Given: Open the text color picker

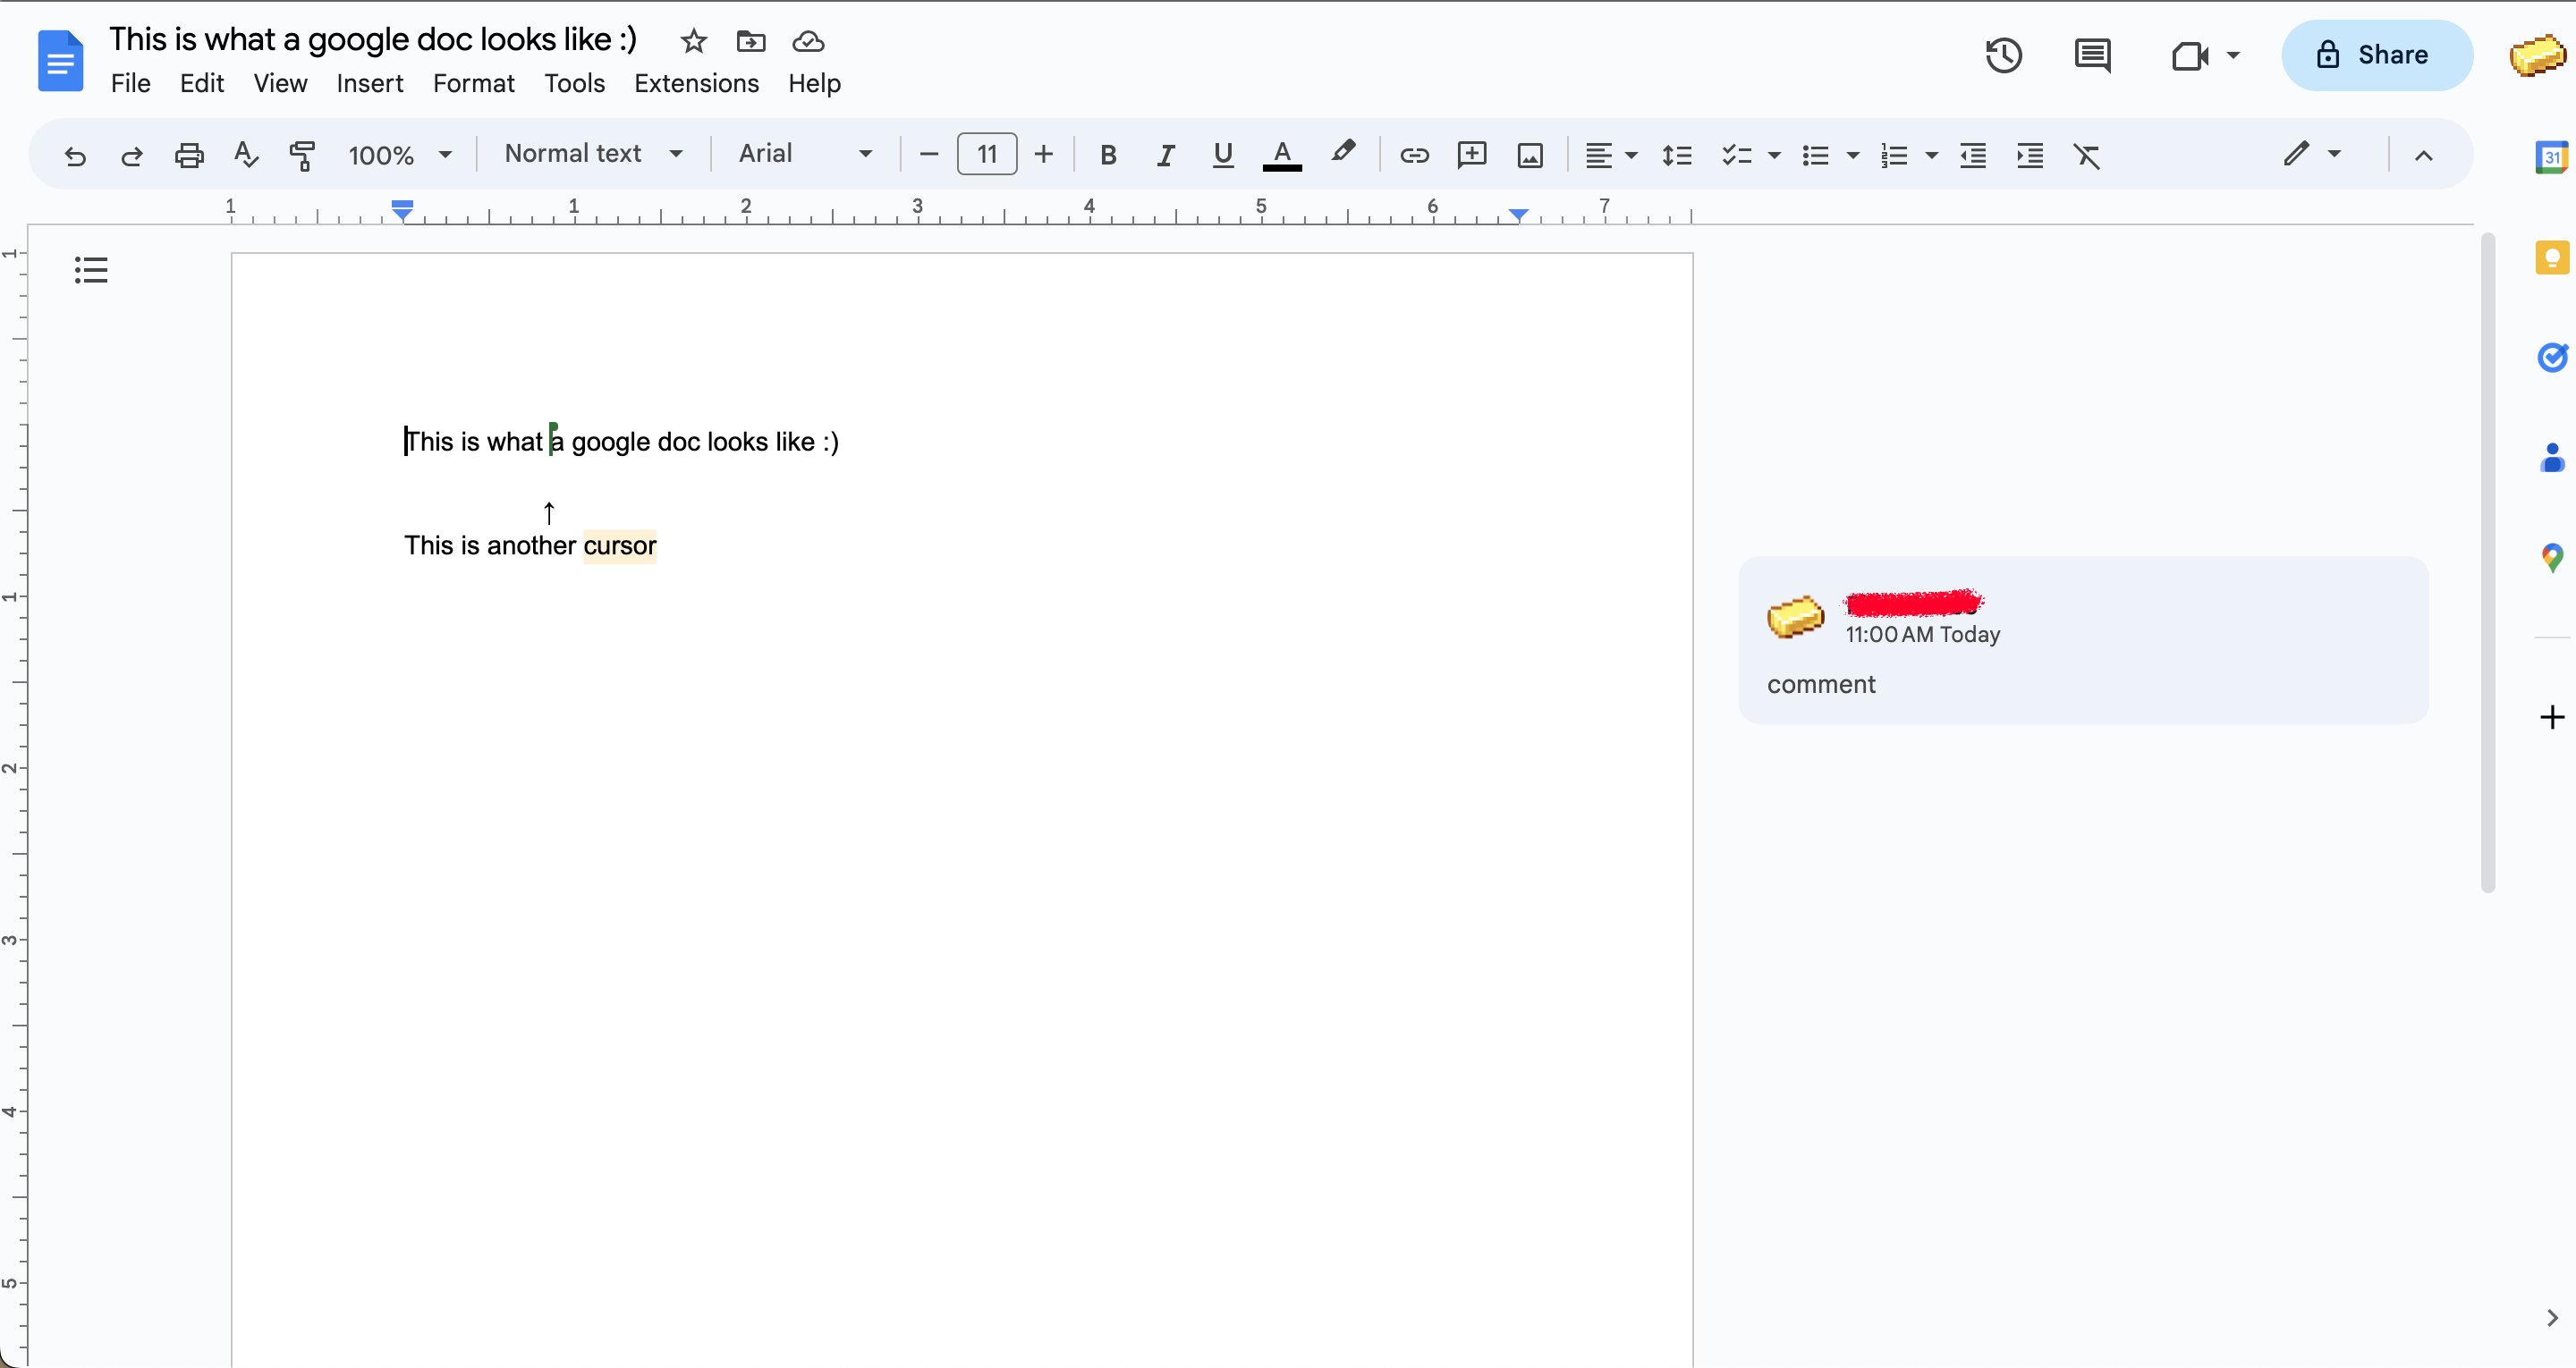Looking at the screenshot, I should click(1282, 155).
